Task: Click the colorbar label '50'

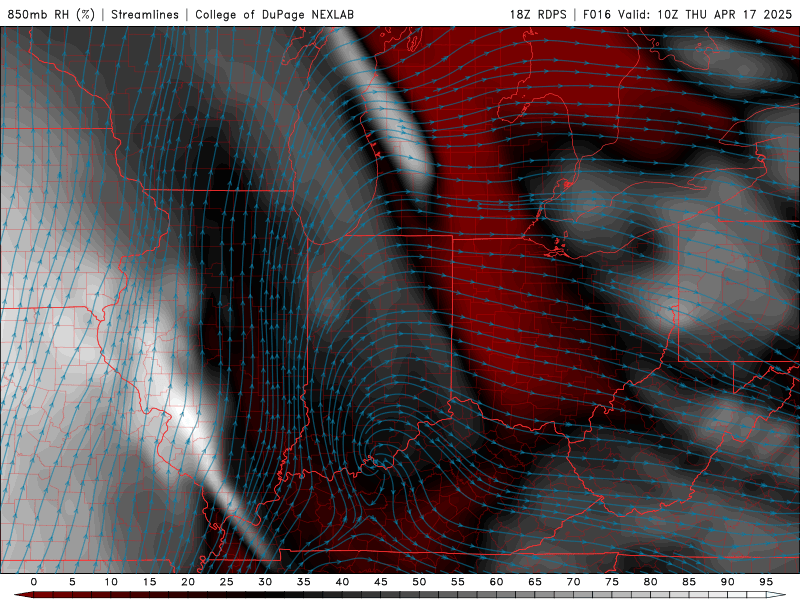Action: pyautogui.click(x=419, y=582)
